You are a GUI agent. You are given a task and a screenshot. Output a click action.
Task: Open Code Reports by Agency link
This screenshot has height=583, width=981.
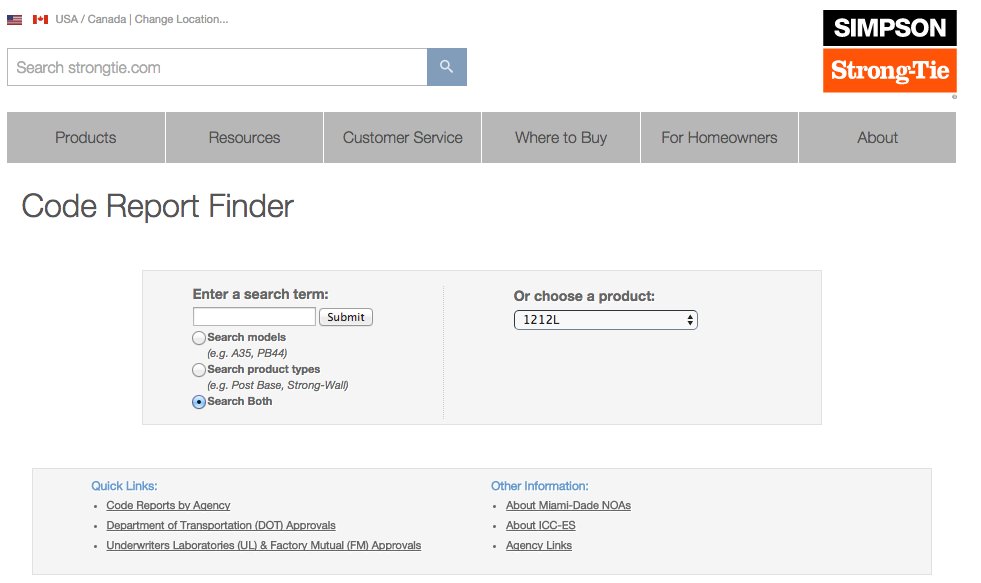[168, 505]
